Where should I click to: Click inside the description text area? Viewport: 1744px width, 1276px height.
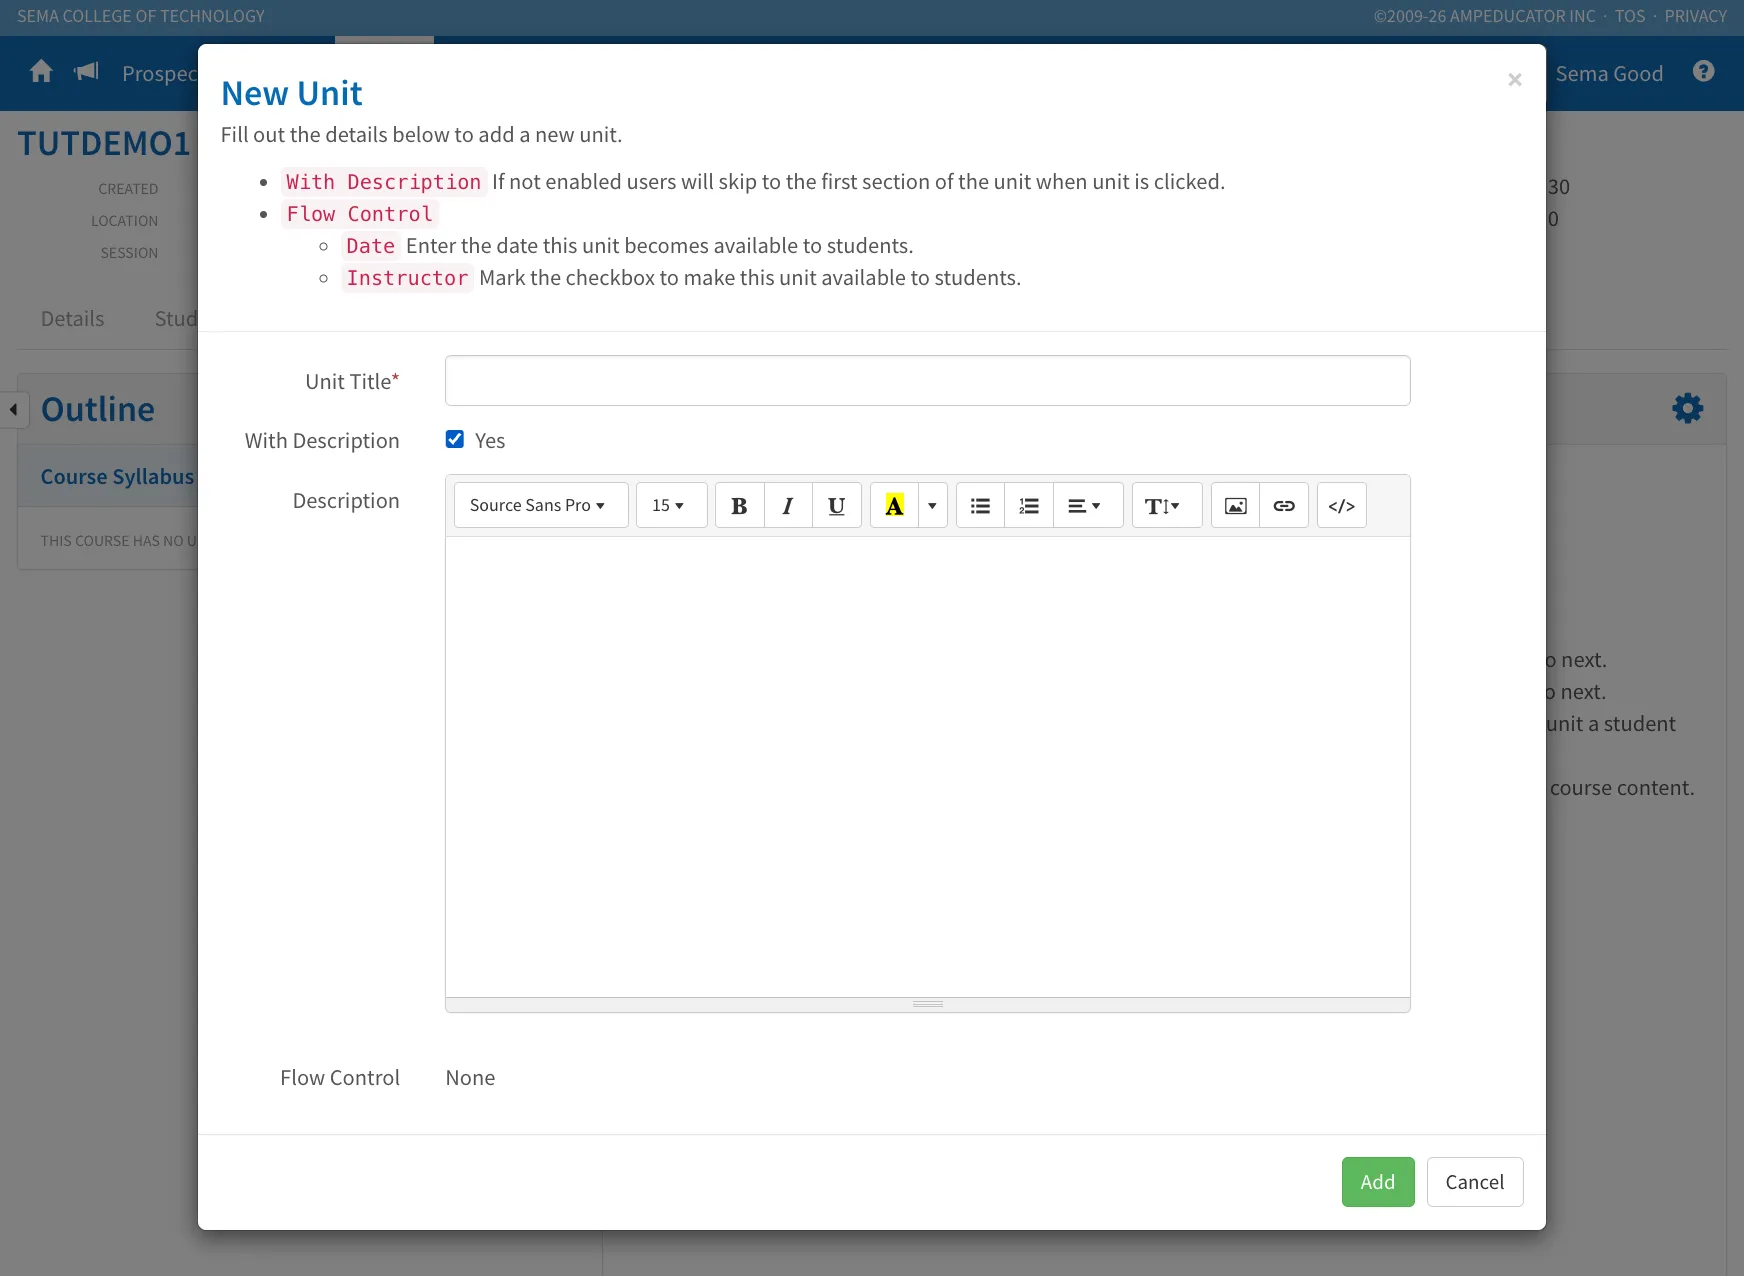(x=928, y=766)
